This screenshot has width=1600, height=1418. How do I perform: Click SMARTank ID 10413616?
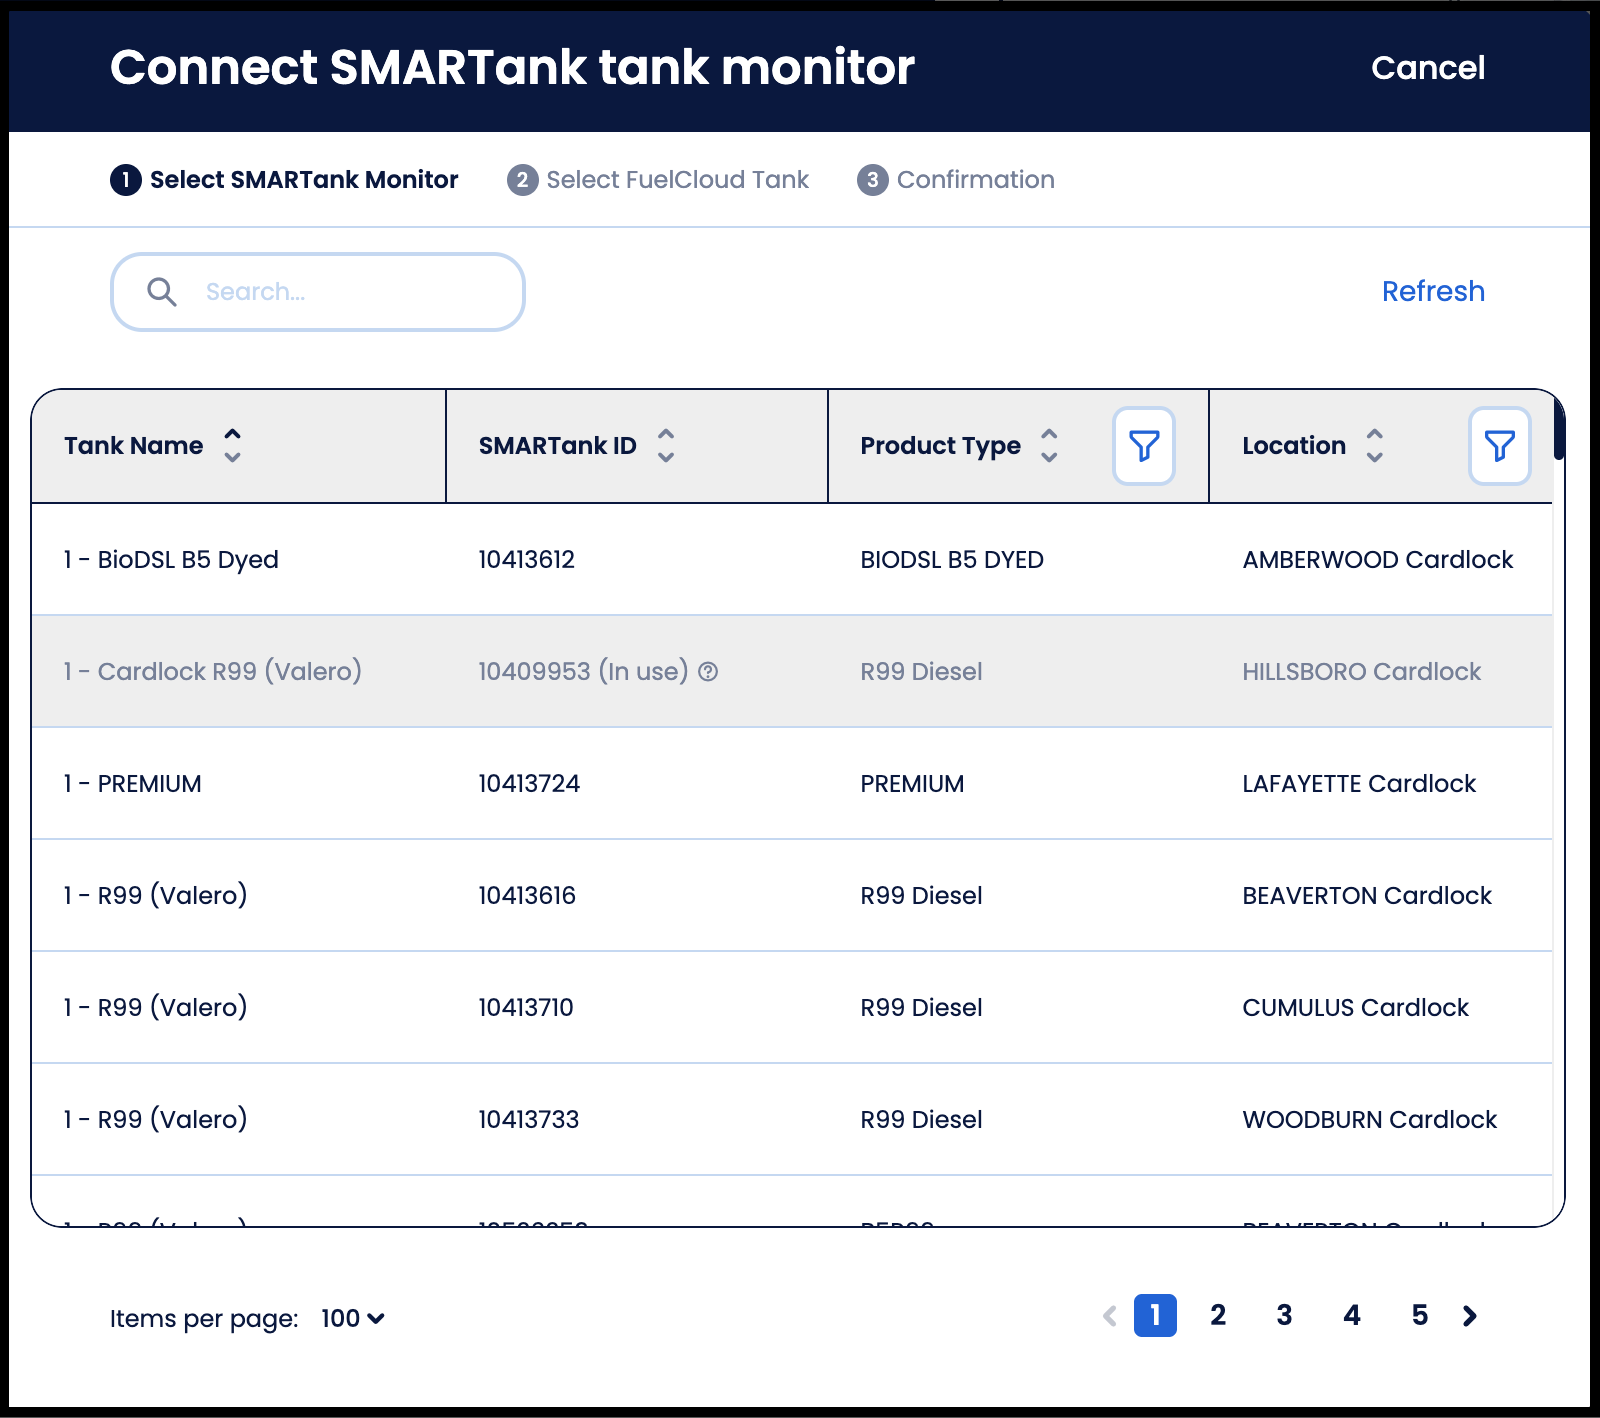[527, 896]
